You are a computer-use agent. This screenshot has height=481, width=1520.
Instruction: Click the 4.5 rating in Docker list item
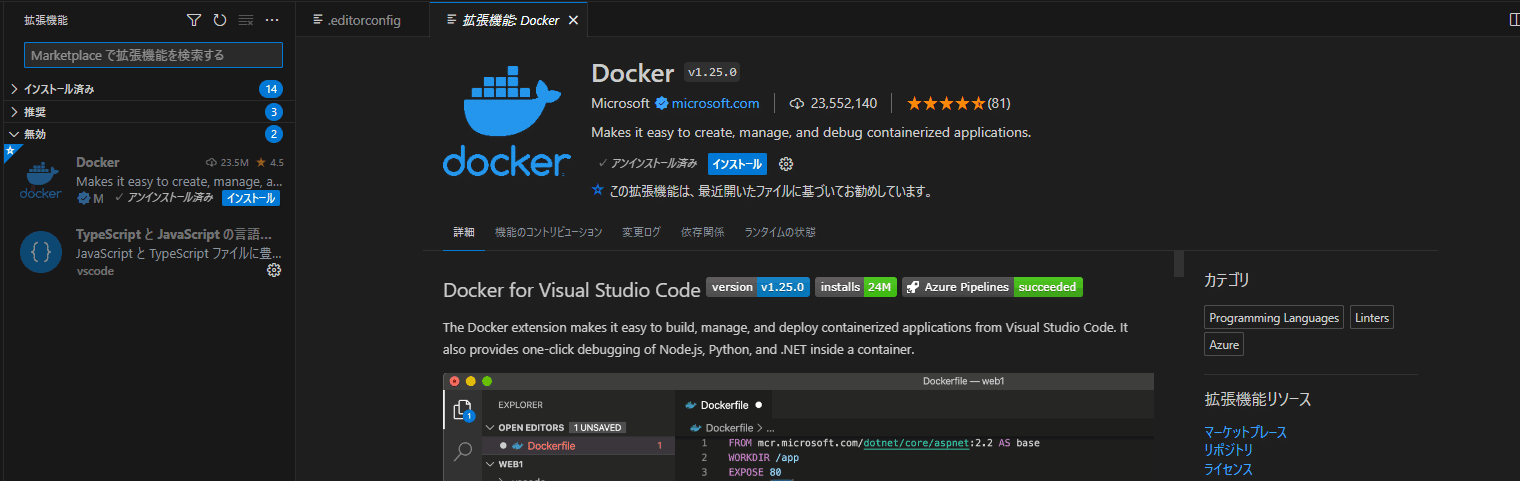pos(270,162)
